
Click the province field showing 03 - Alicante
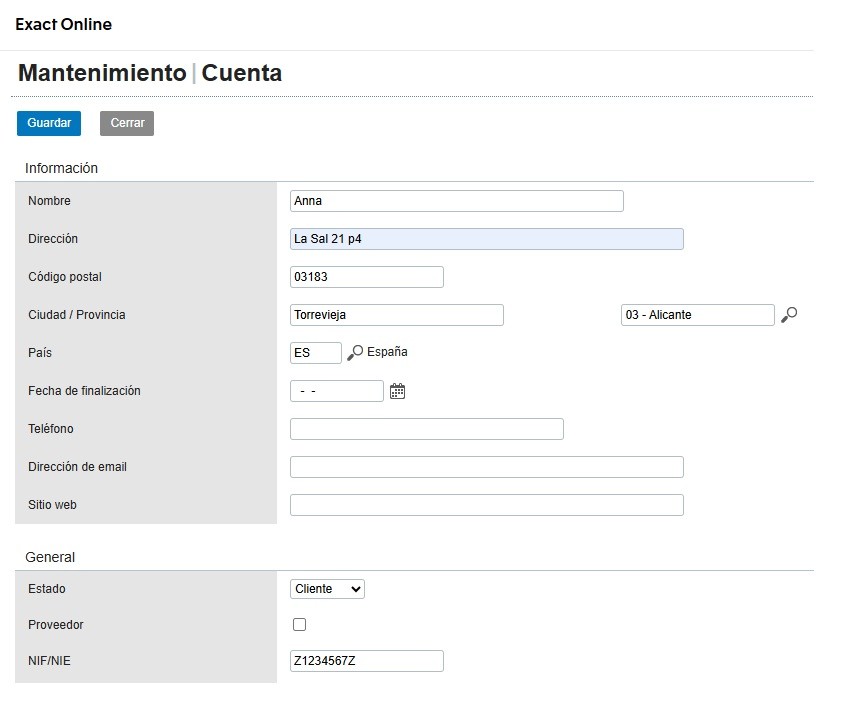click(x=697, y=315)
